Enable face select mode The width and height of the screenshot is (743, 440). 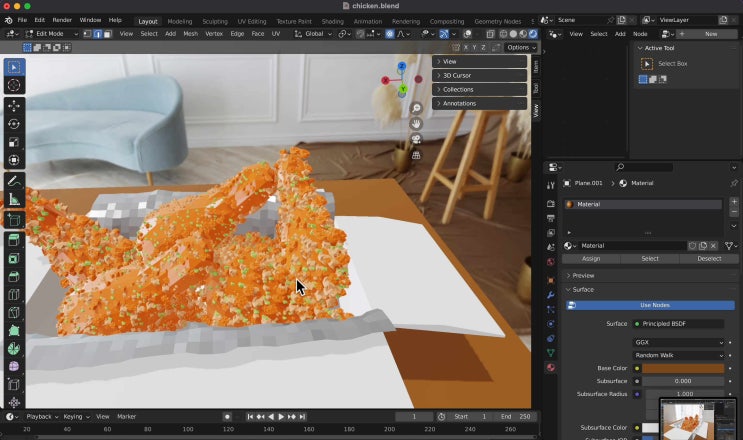coord(108,34)
